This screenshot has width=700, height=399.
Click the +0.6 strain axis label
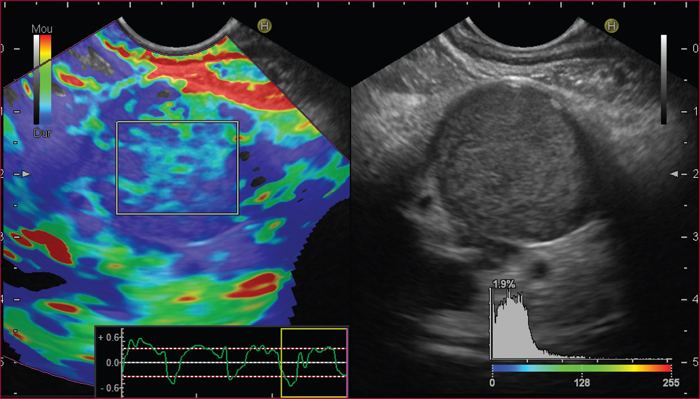108,338
